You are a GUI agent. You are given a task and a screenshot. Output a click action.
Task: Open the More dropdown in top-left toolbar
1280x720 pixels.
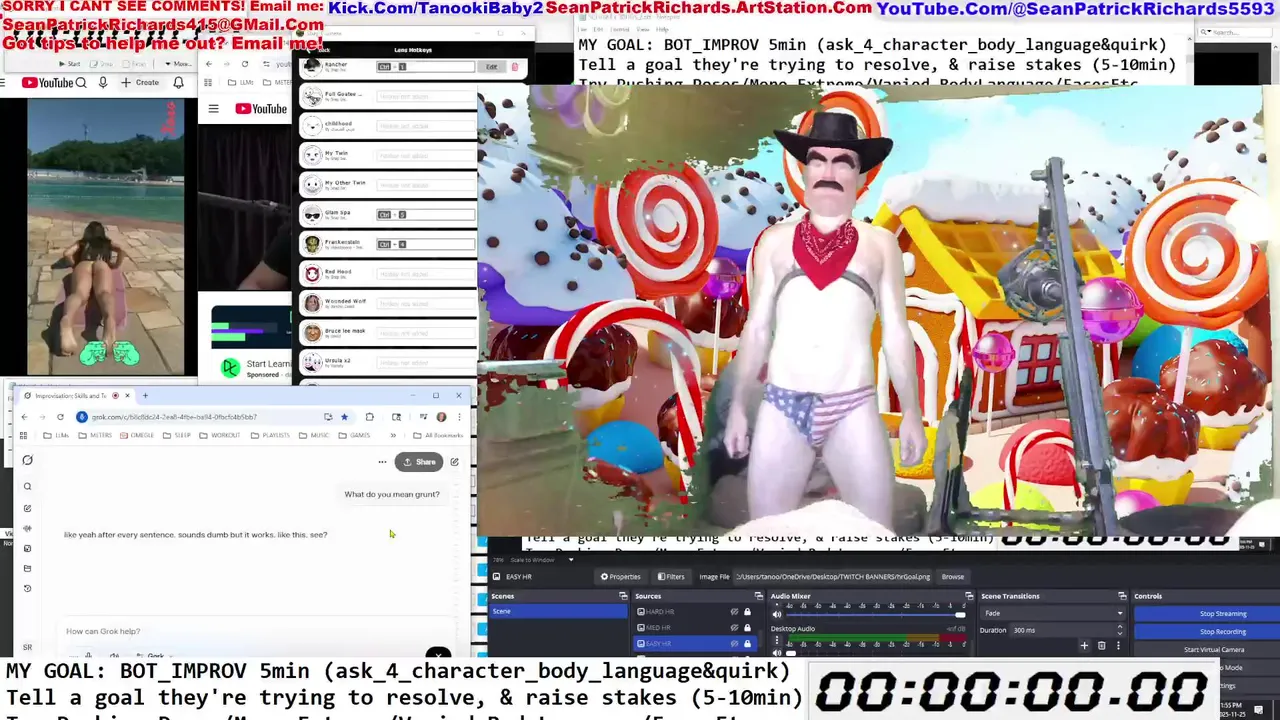(x=180, y=64)
